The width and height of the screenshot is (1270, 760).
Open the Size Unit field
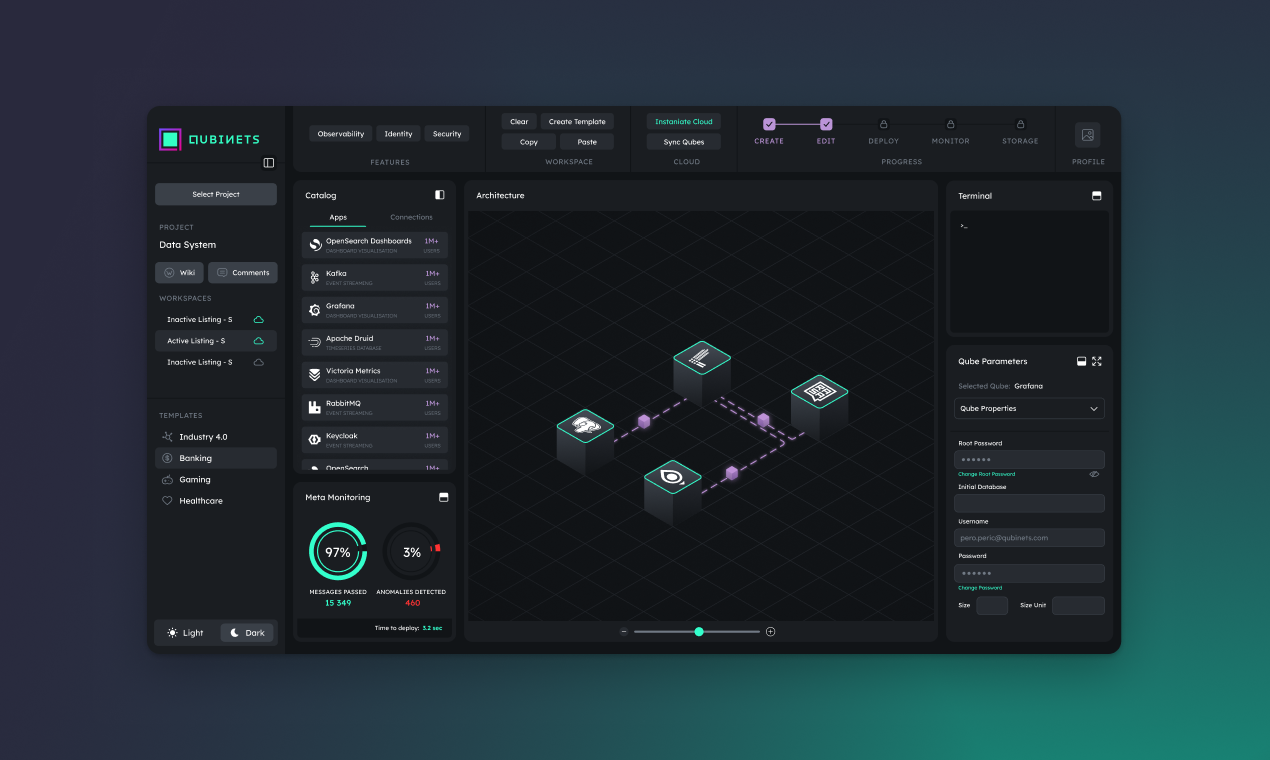click(1078, 605)
